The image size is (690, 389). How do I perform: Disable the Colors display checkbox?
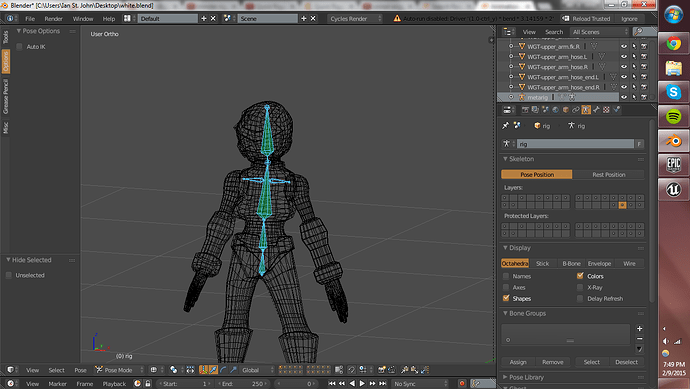580,276
